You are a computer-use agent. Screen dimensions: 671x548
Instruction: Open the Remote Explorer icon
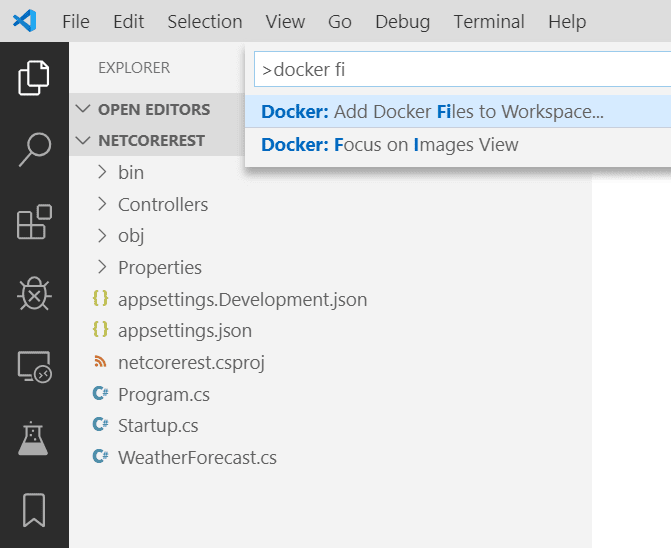[x=34, y=367]
